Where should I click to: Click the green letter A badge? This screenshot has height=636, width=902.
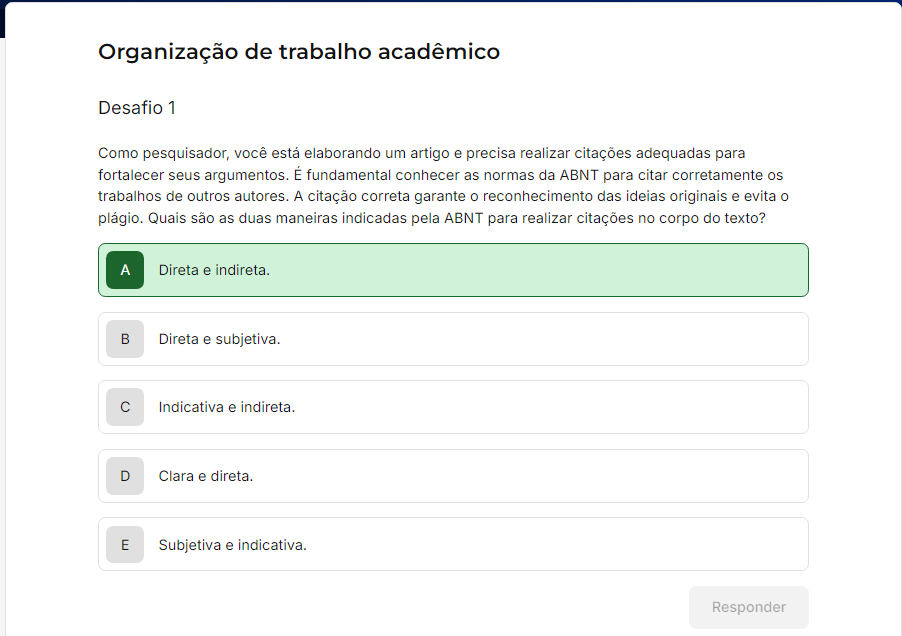(125, 270)
